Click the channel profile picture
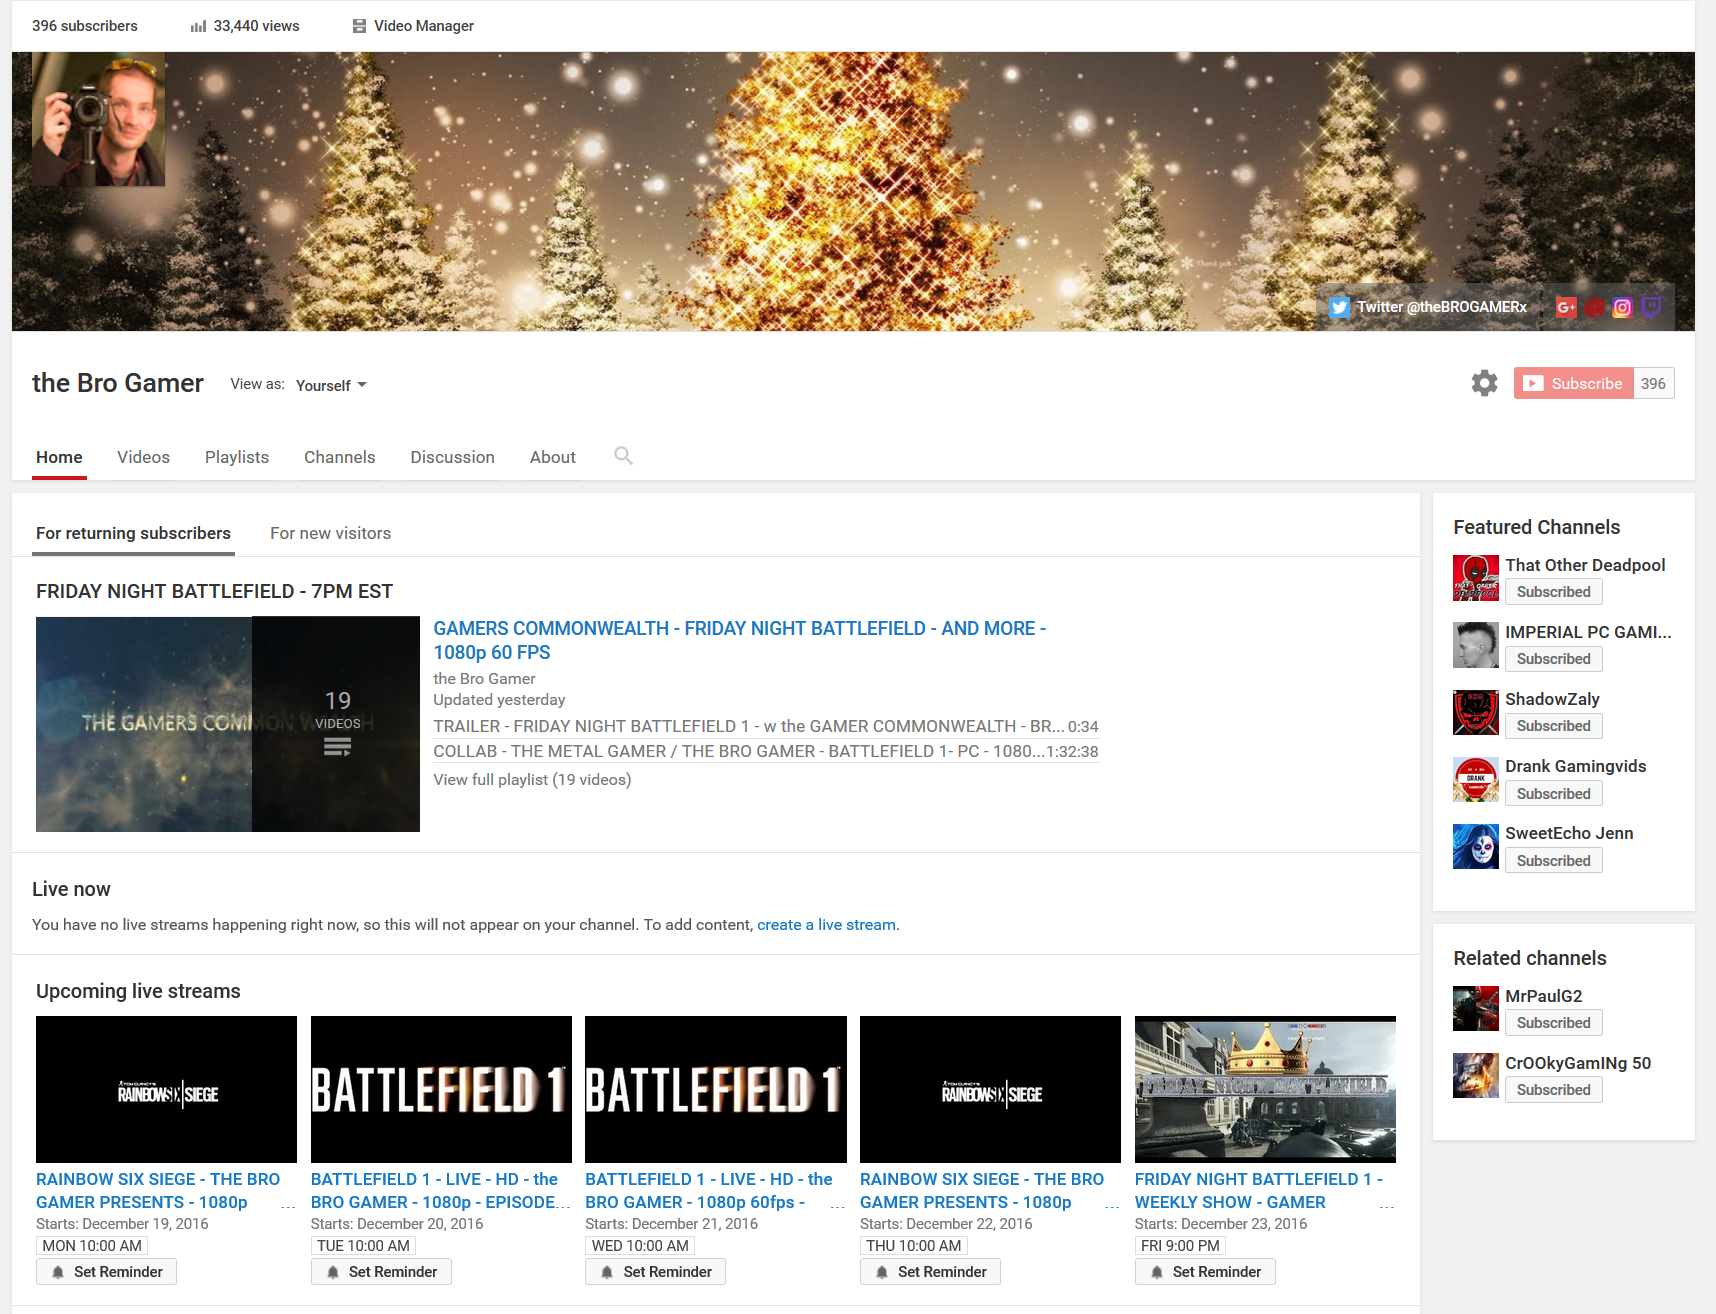 tap(99, 119)
